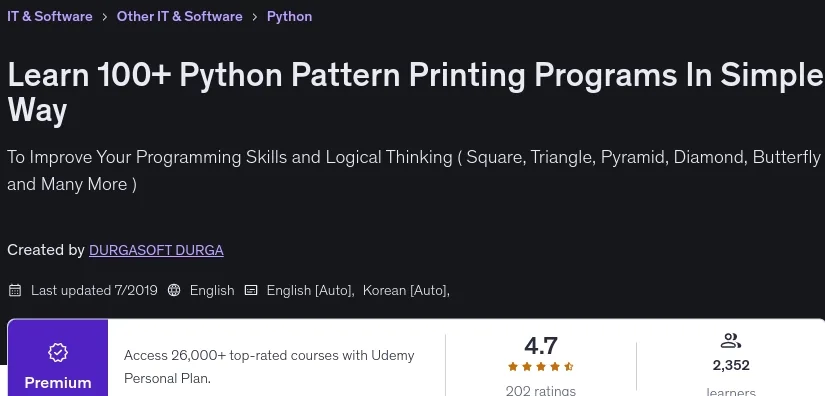
Task: Open the IT & Software breadcrumb
Action: click(x=49, y=16)
